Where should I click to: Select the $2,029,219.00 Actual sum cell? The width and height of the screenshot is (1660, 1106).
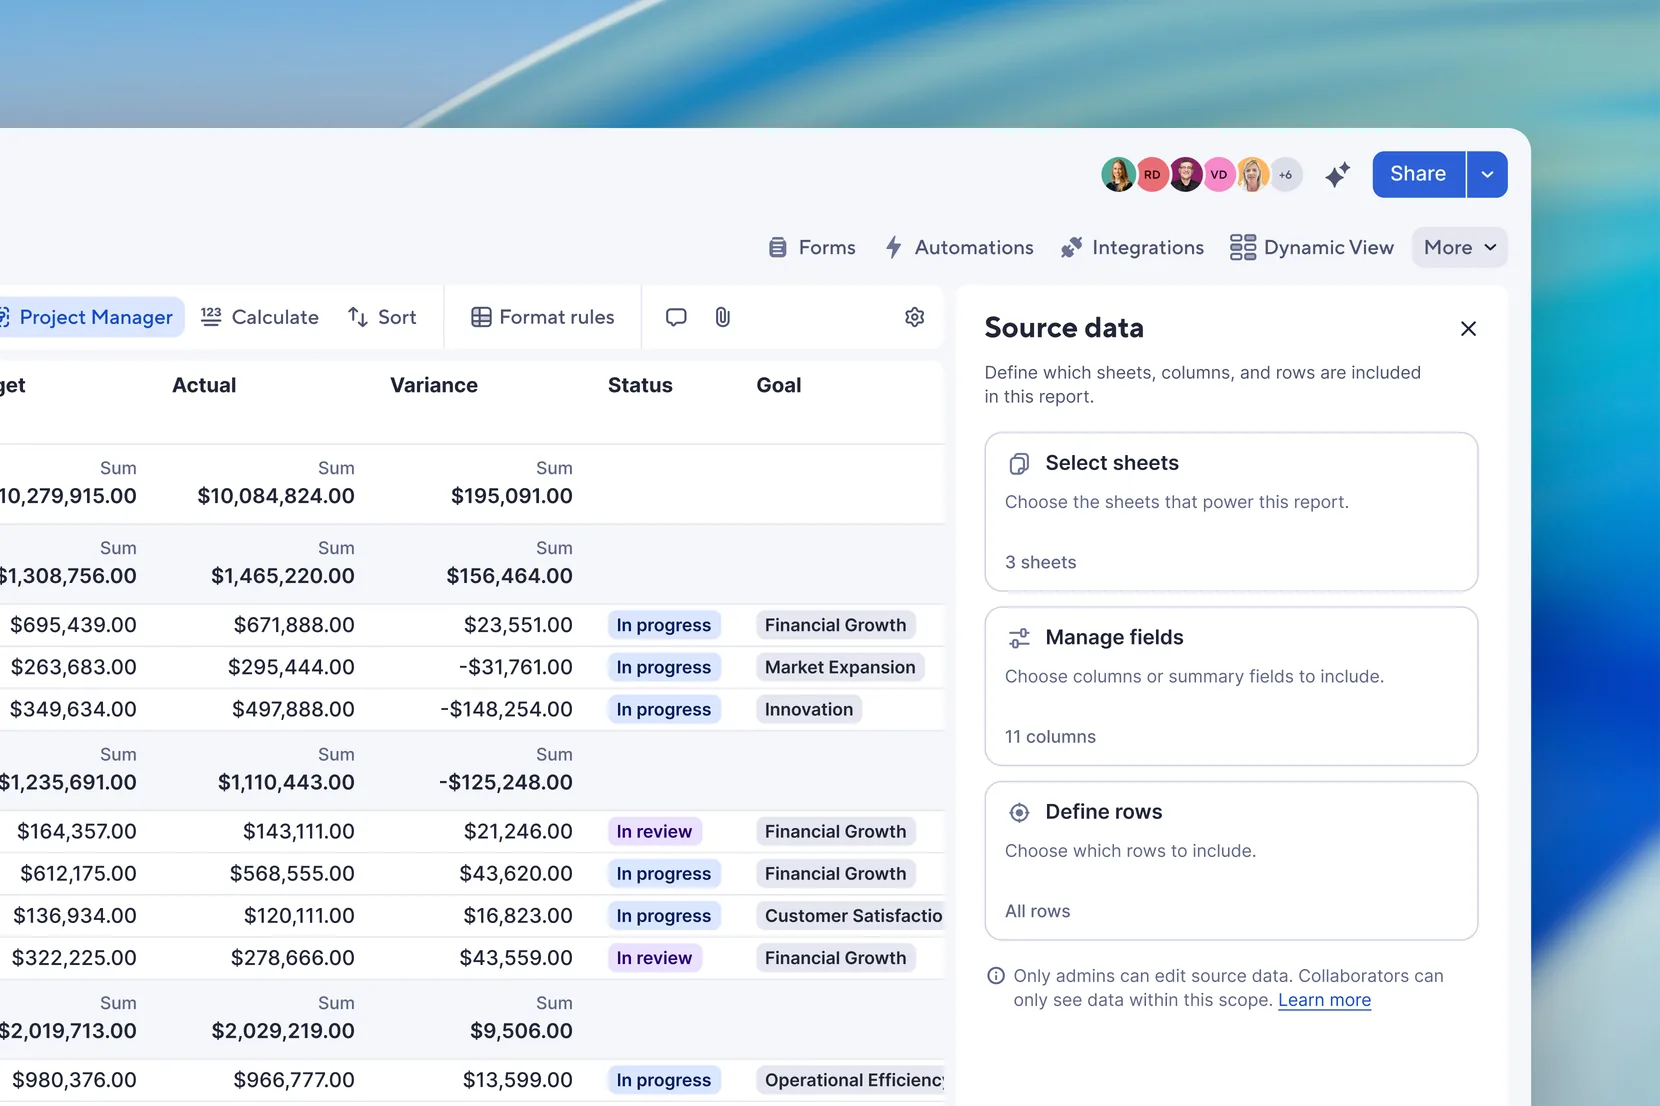[283, 1031]
